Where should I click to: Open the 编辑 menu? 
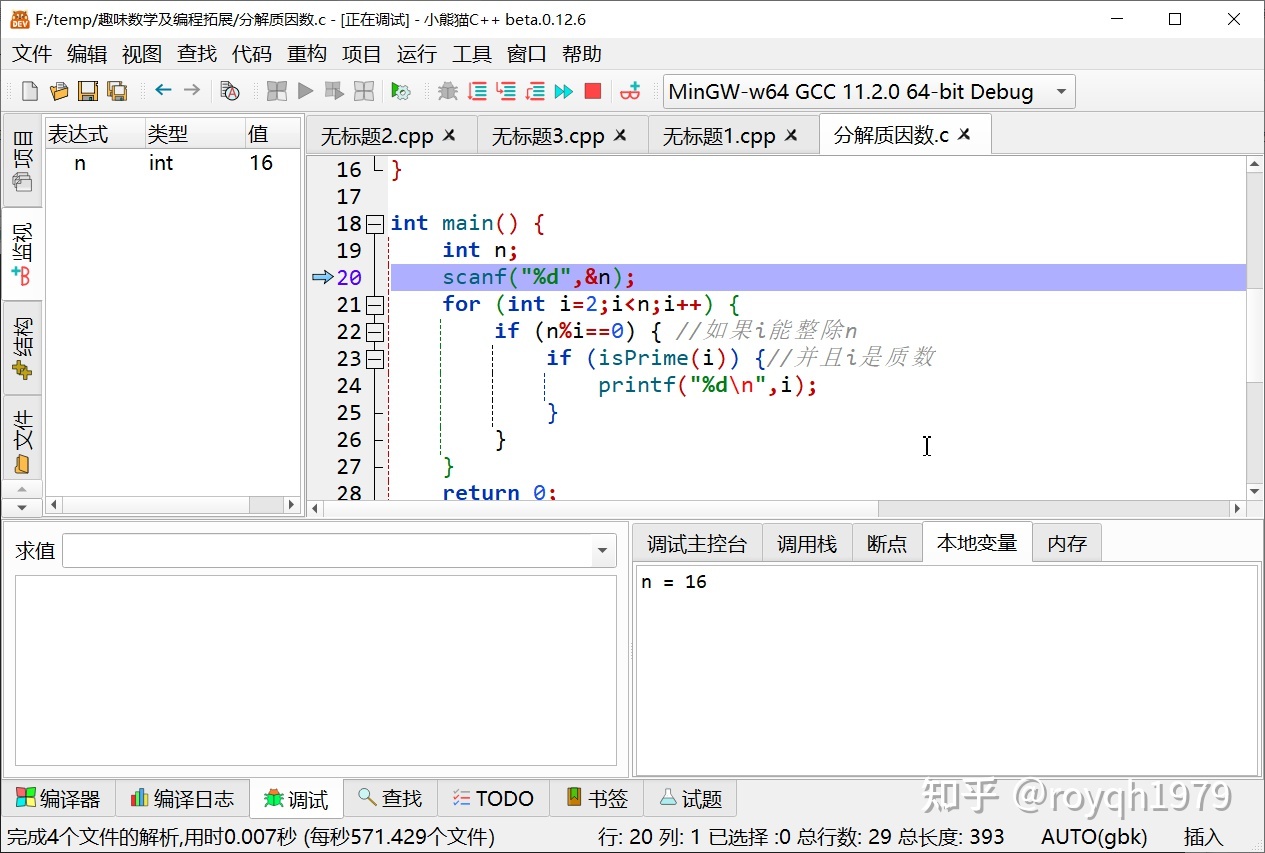coord(87,54)
